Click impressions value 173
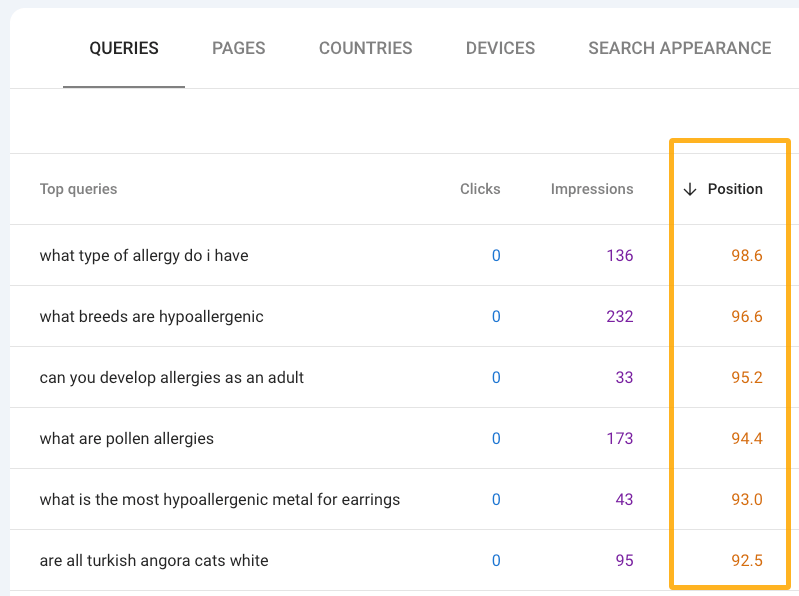The image size is (799, 596). 620,439
